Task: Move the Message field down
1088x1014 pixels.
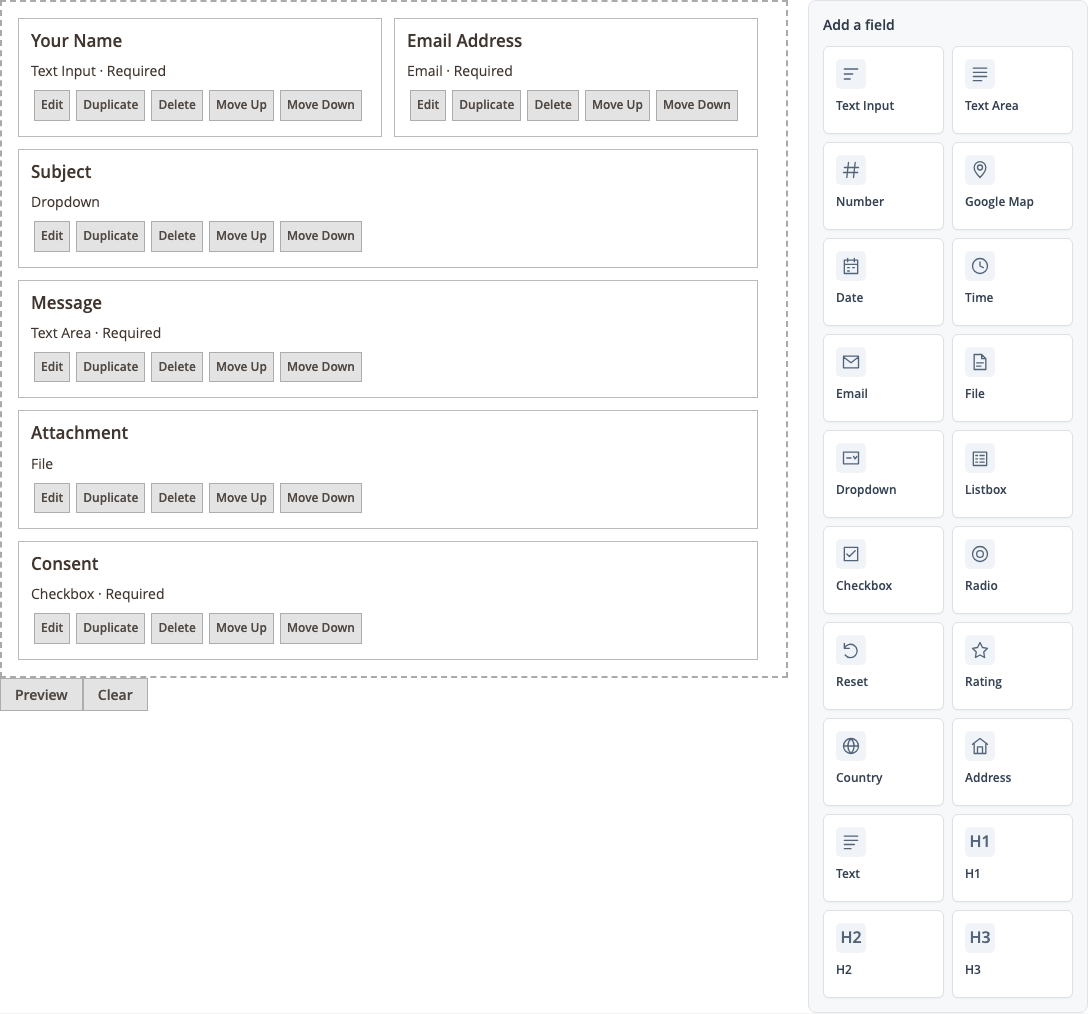Action: 321,366
